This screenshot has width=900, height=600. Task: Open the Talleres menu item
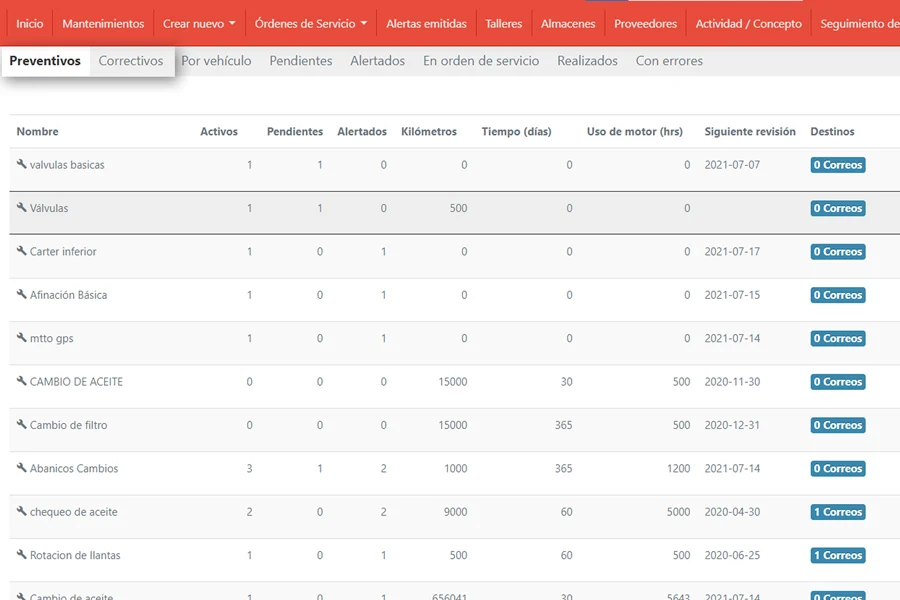click(504, 23)
